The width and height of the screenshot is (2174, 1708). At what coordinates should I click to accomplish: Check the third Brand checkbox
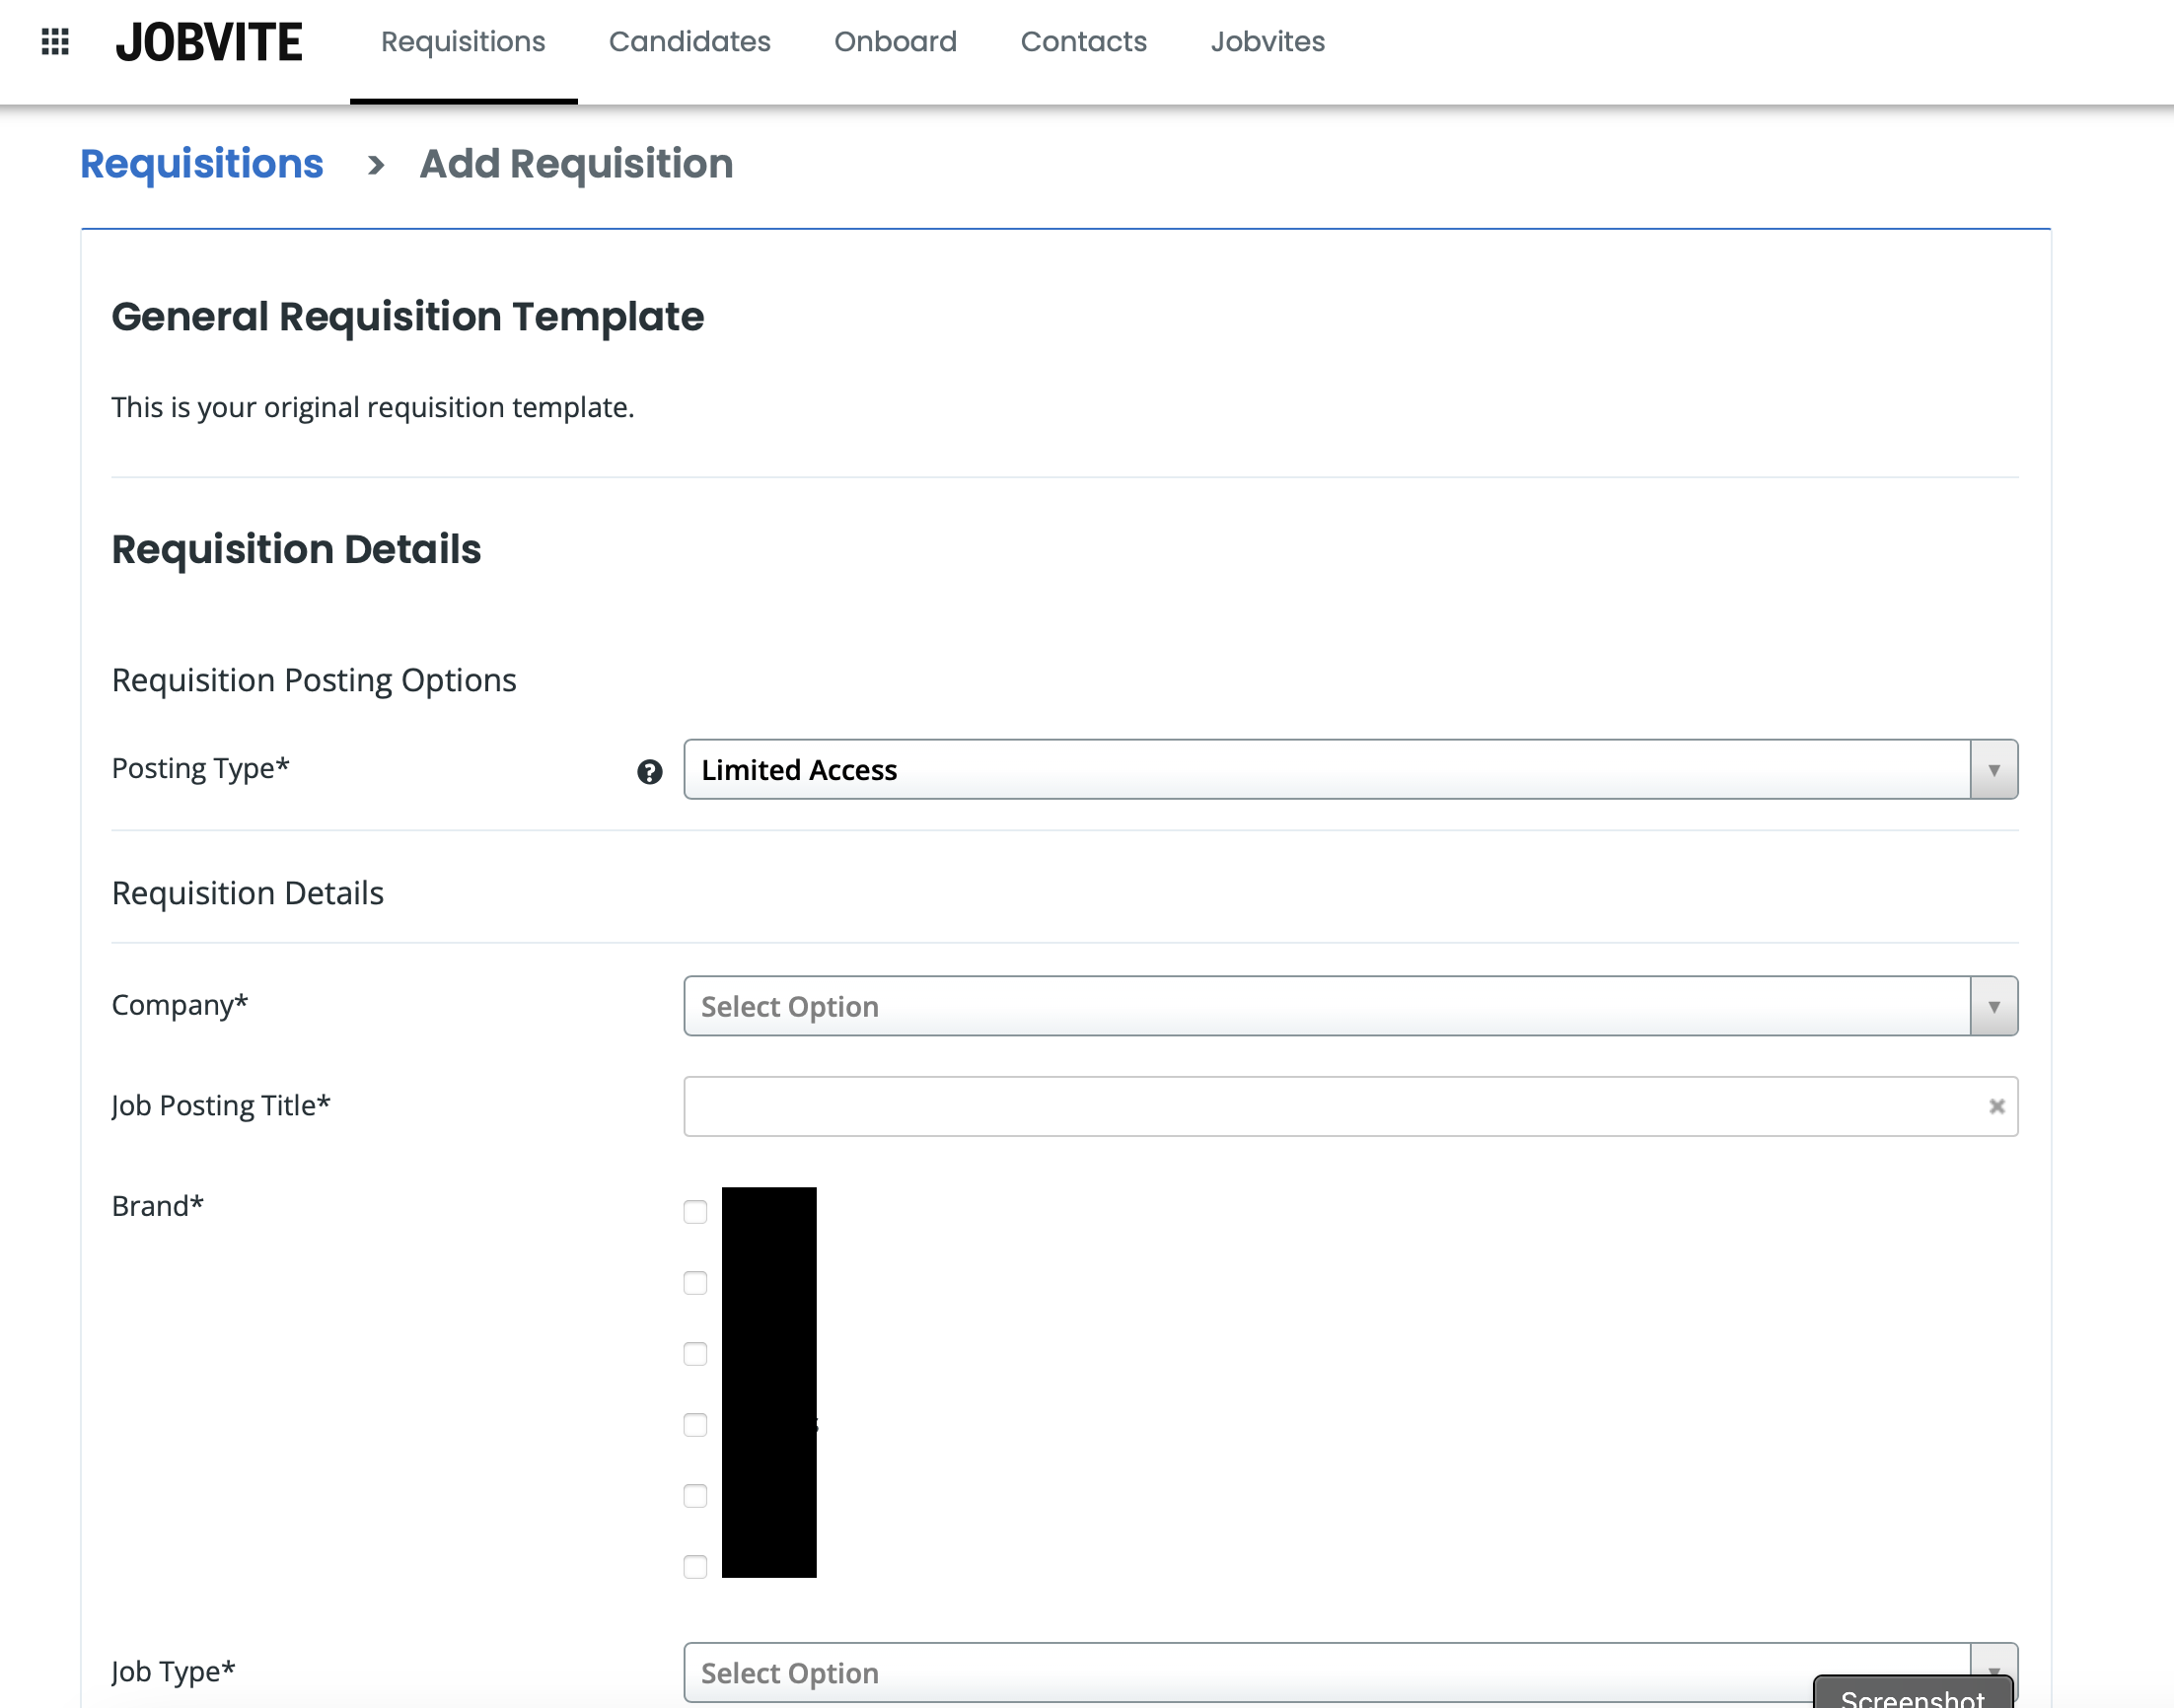[695, 1354]
